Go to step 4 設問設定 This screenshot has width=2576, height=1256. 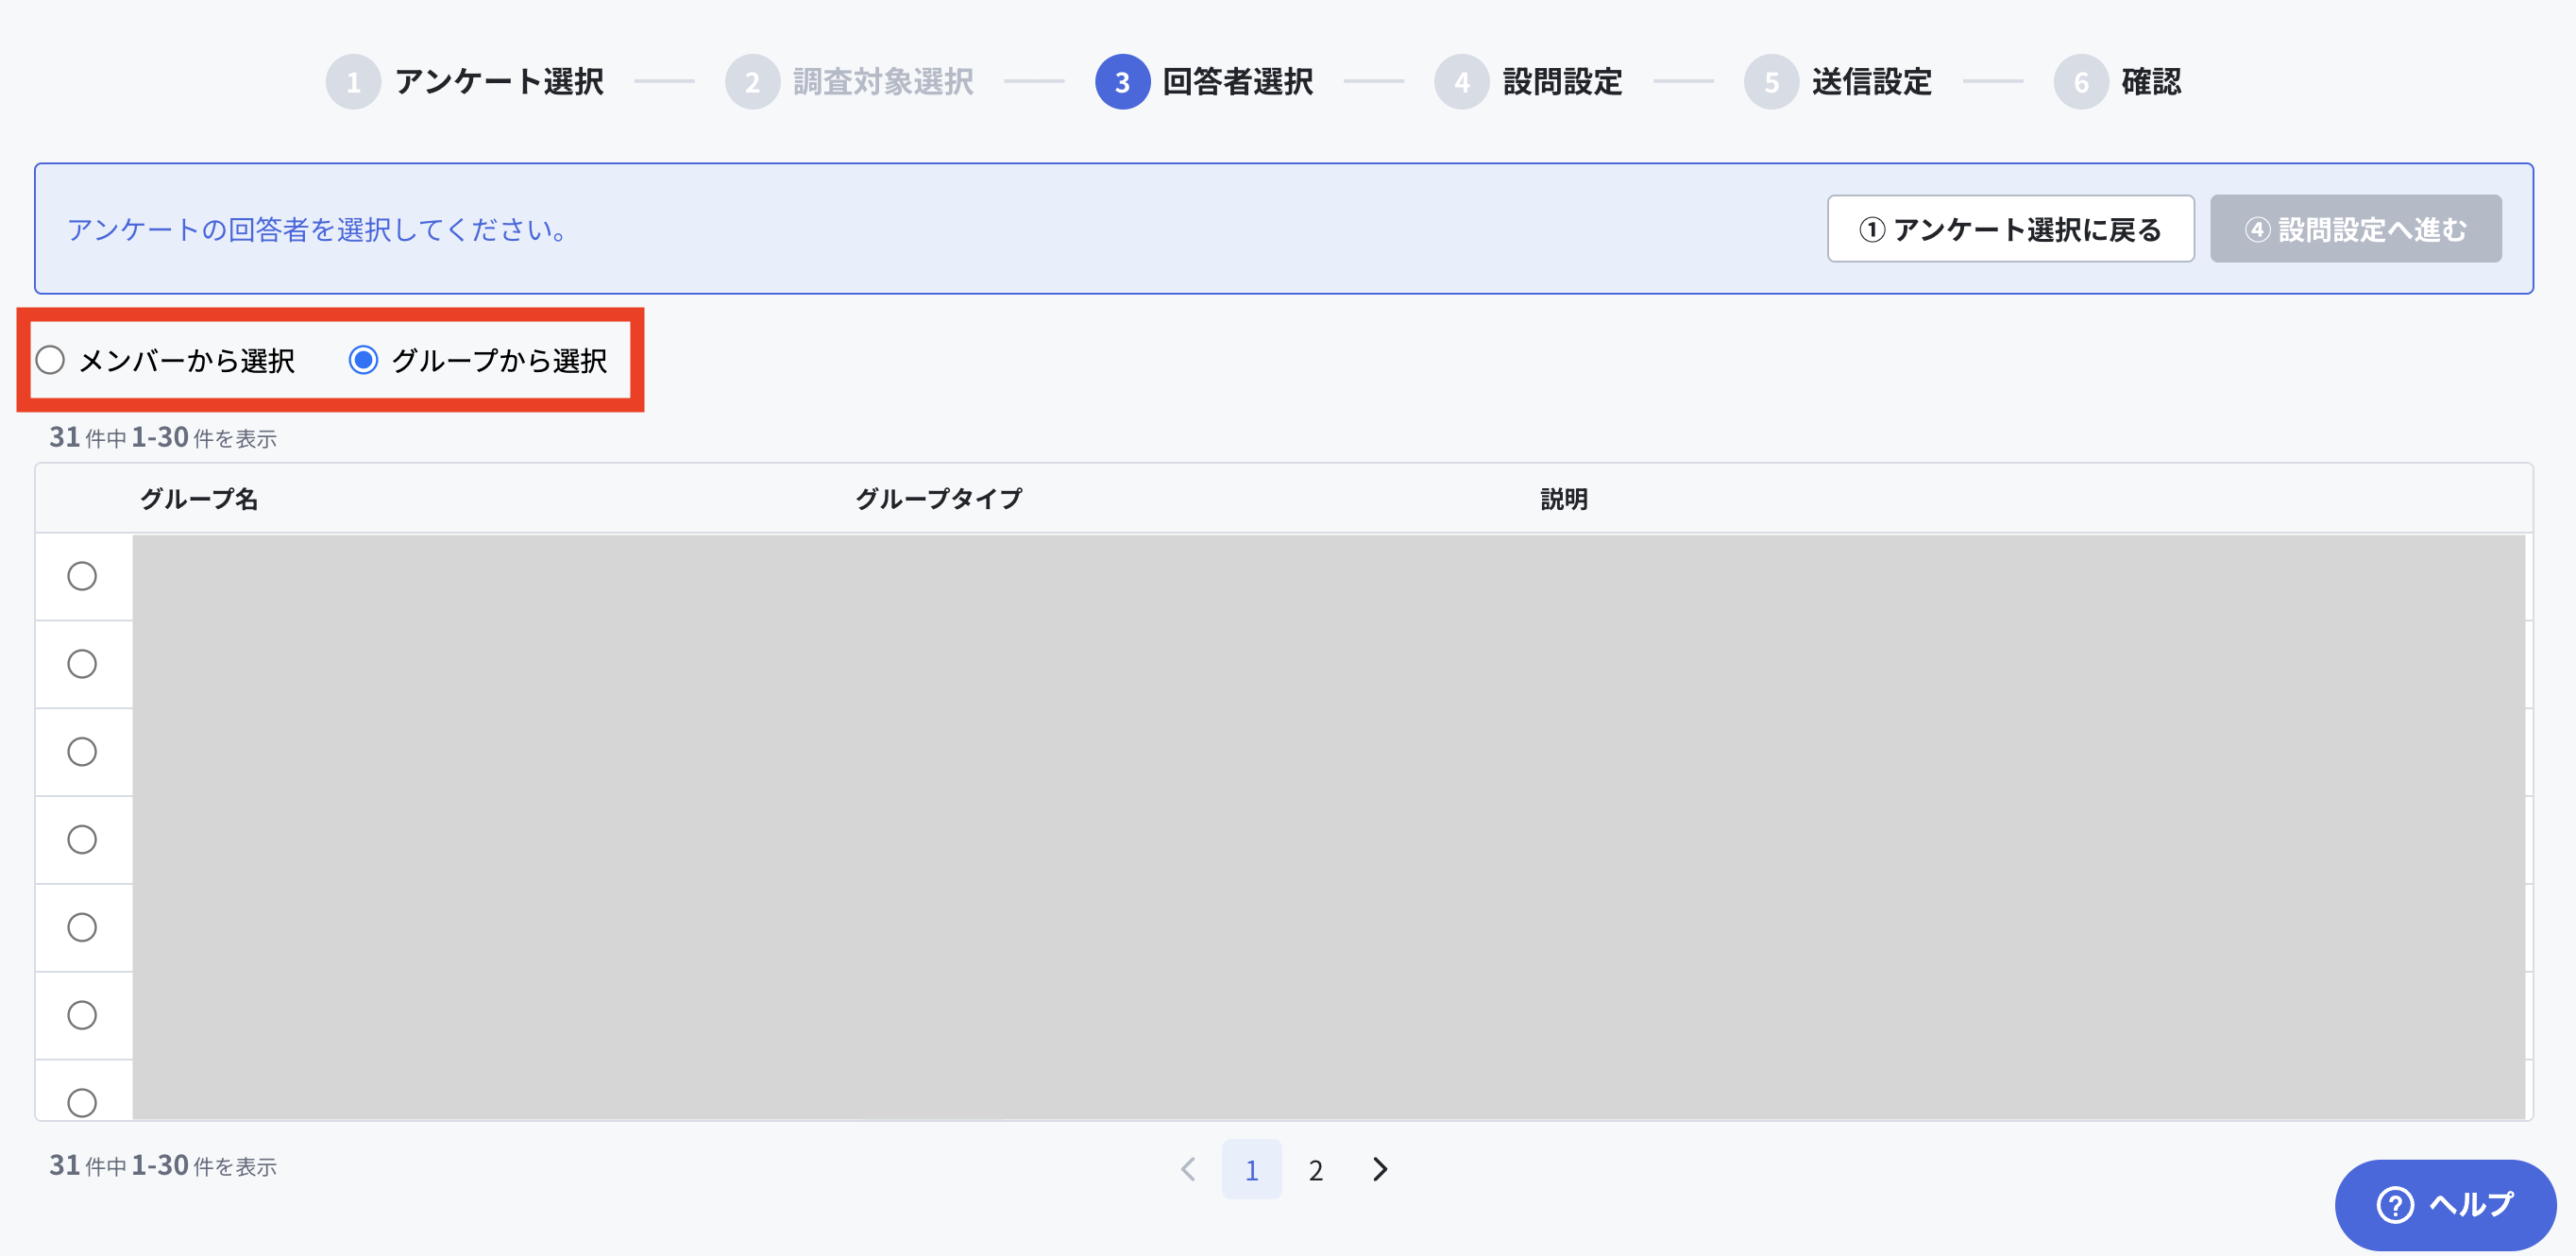pyautogui.click(x=1528, y=82)
